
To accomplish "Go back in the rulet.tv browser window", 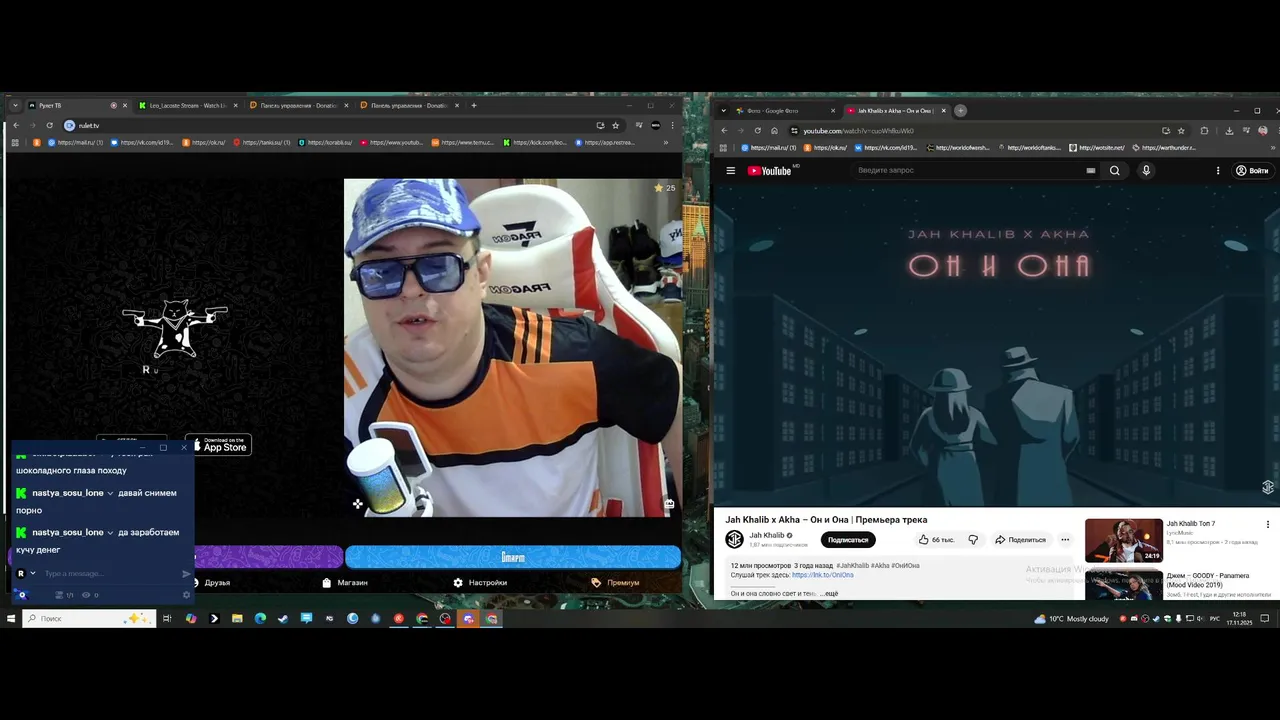I will (15, 126).
